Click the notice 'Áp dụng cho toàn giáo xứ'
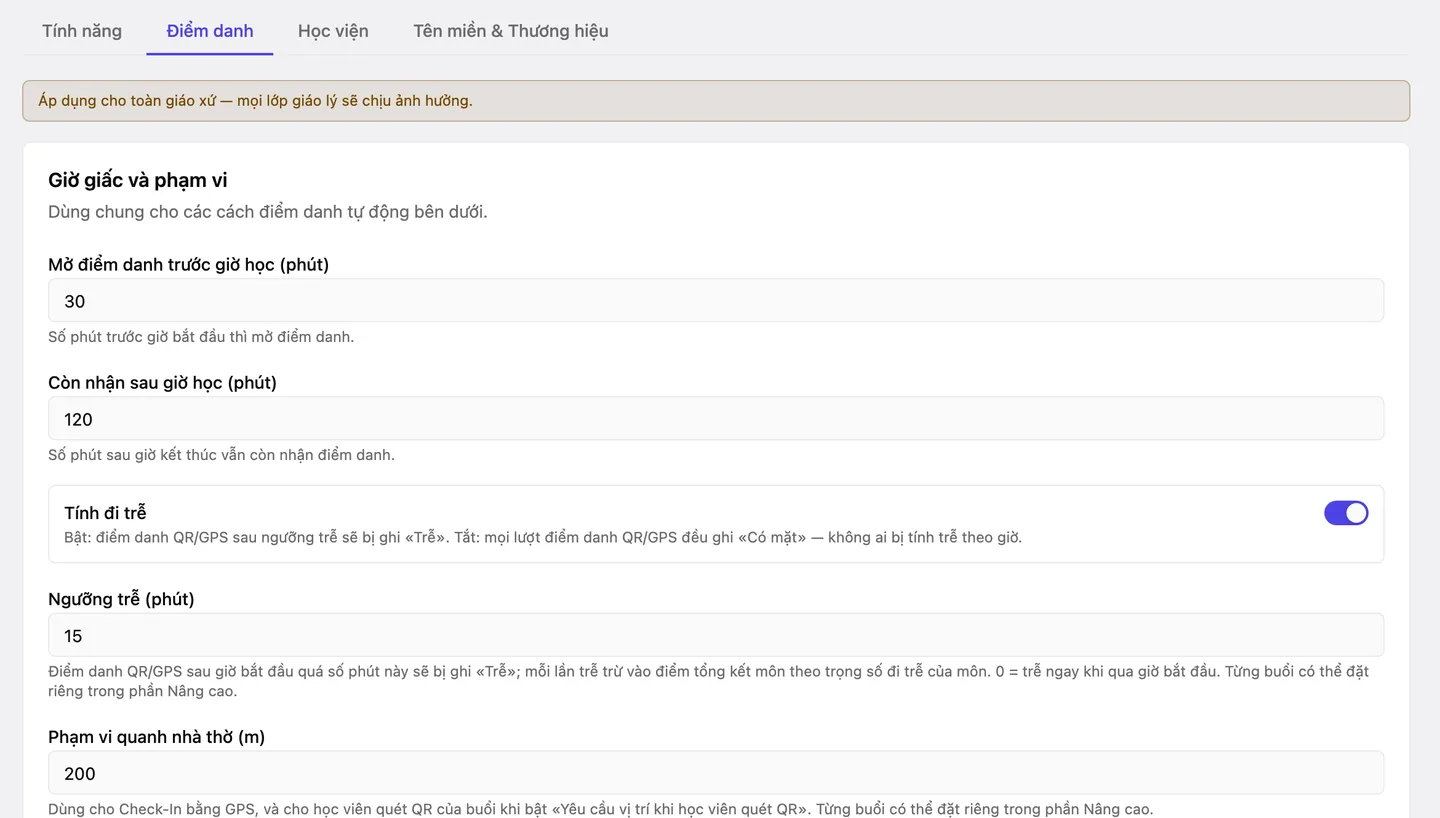This screenshot has height=818, width=1440. 716,101
